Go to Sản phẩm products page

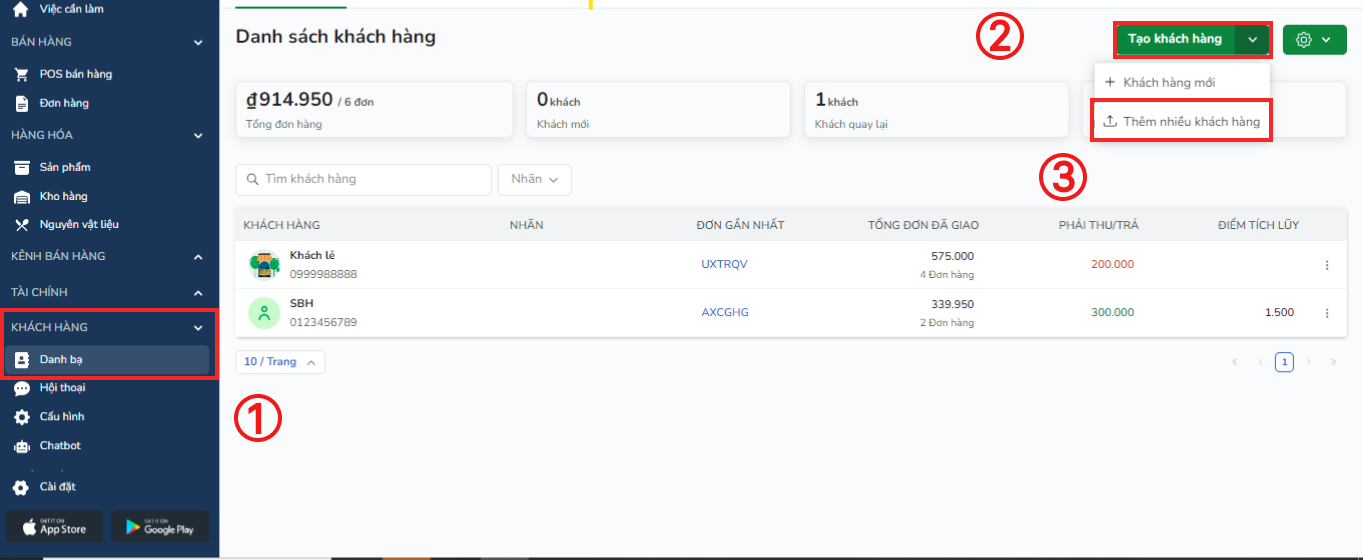[65, 167]
